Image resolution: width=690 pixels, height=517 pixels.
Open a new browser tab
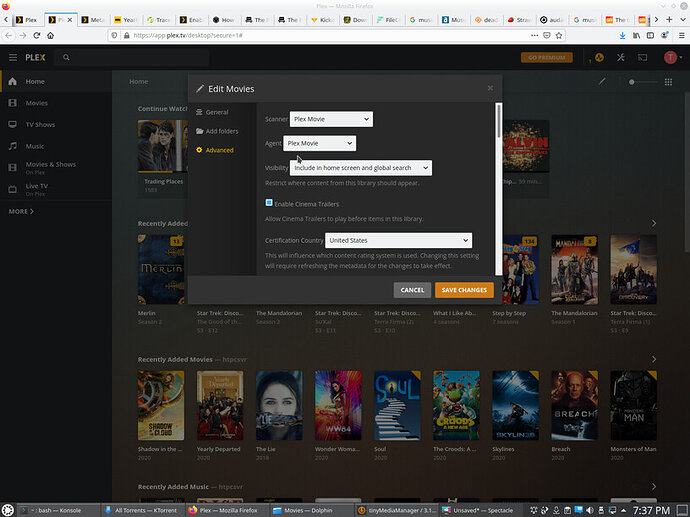pyautogui.click(x=669, y=19)
